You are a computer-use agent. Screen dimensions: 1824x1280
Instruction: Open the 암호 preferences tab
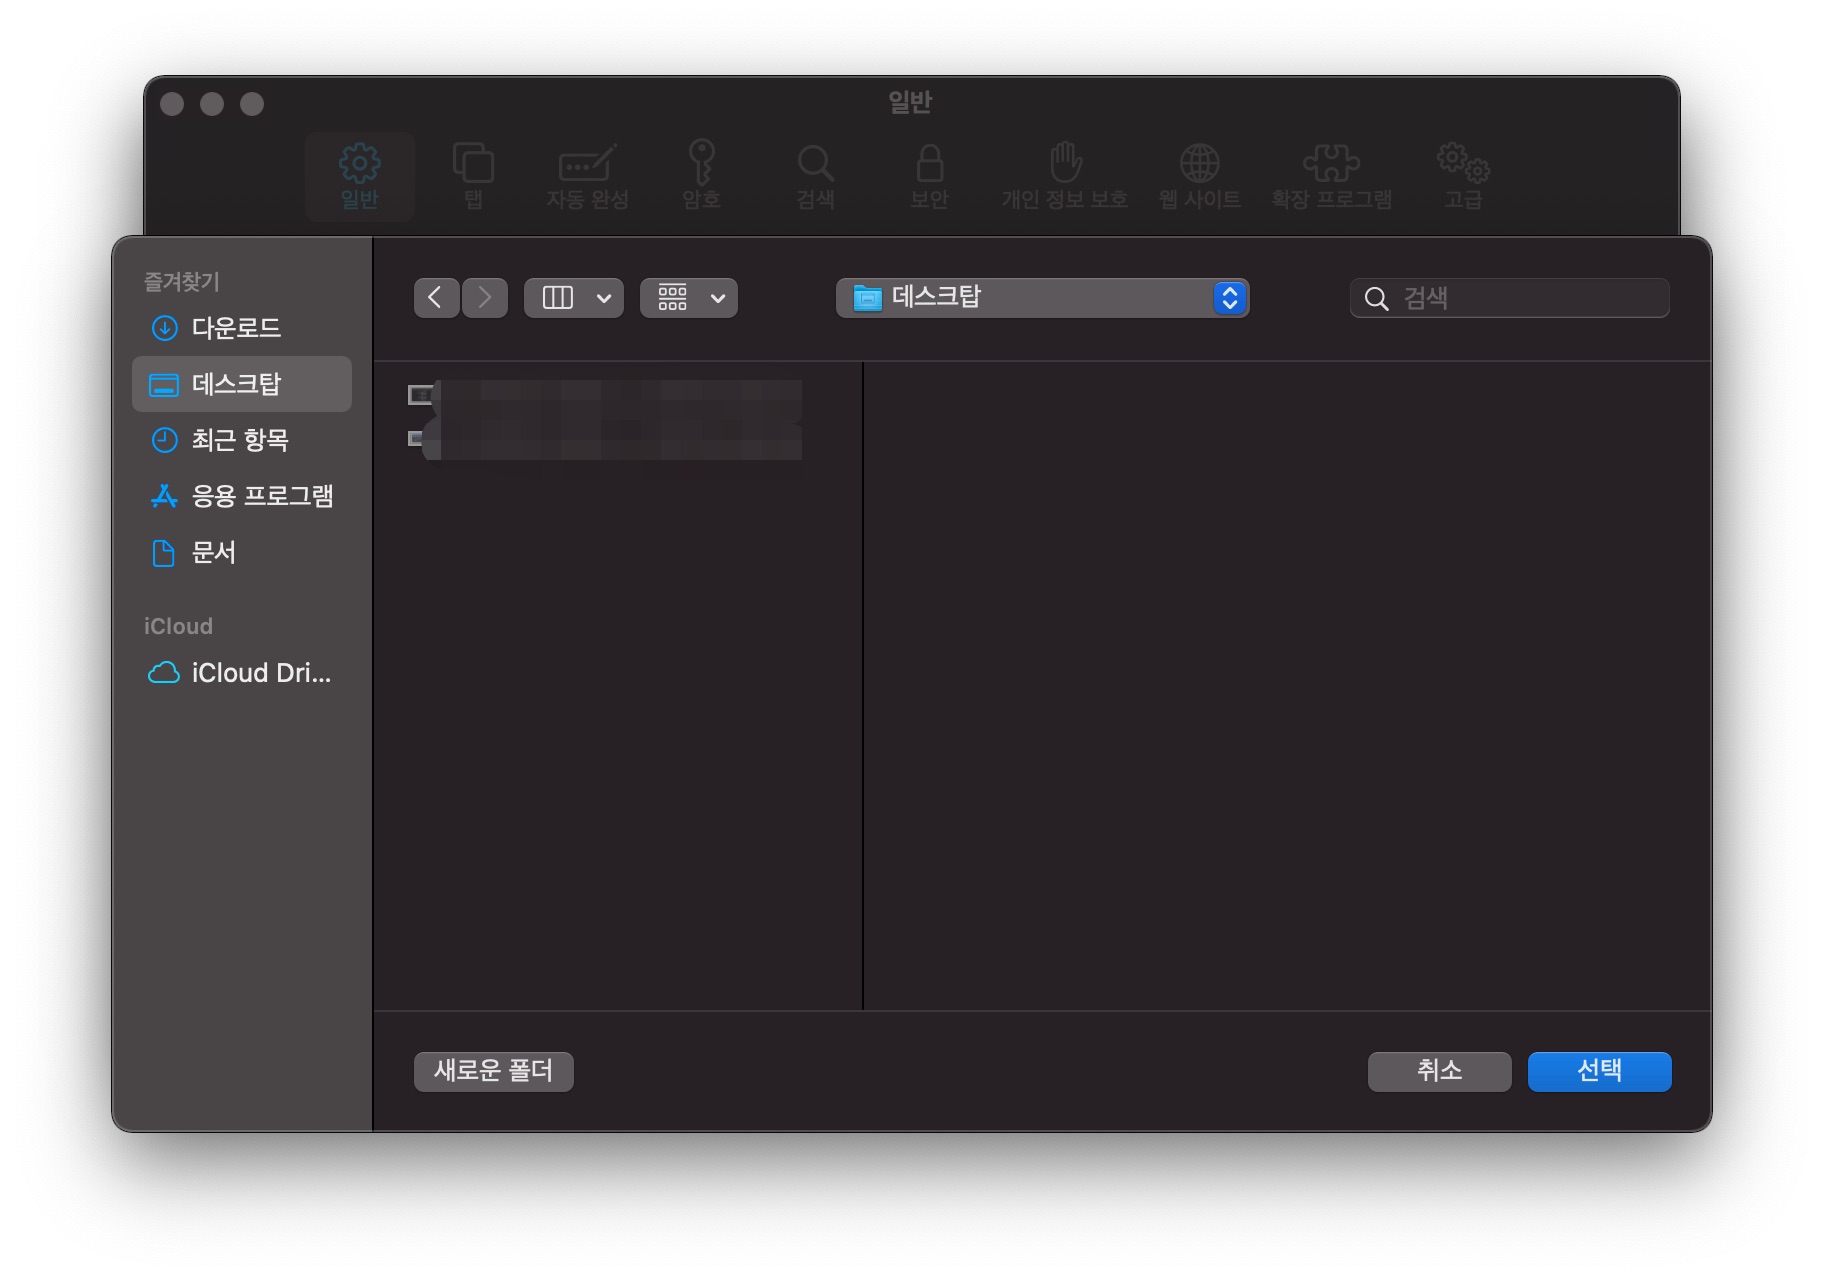701,176
